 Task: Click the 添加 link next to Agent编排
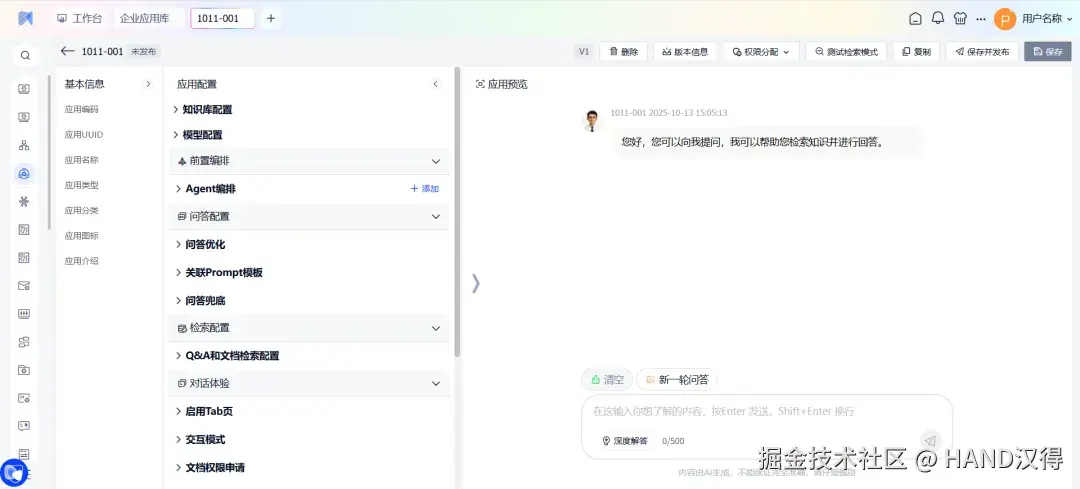(x=425, y=189)
